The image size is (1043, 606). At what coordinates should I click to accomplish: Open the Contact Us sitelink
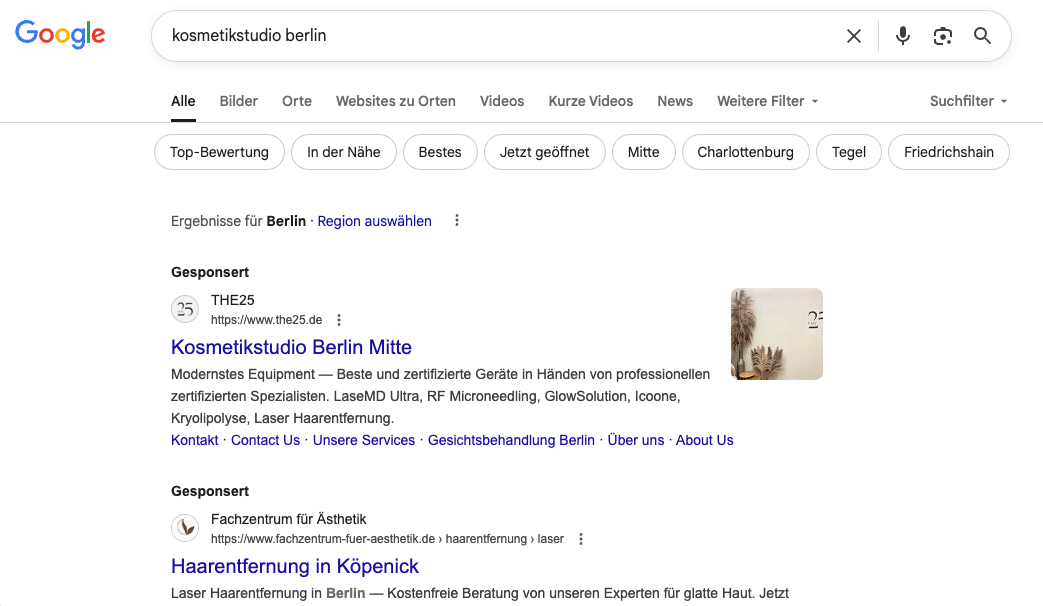(265, 440)
